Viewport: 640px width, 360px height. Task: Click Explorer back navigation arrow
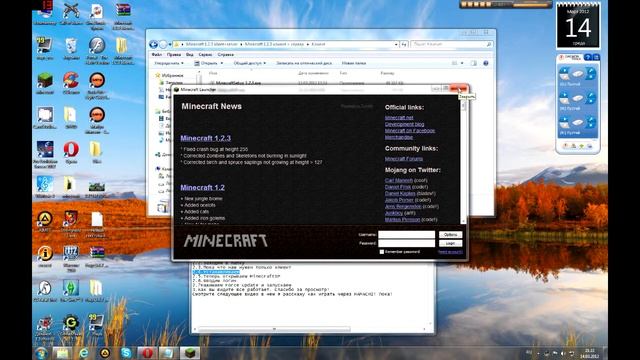point(153,44)
